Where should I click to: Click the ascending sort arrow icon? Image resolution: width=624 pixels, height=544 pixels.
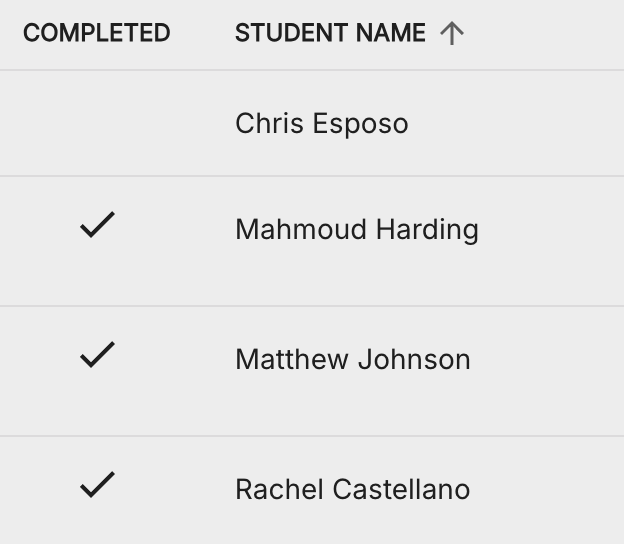(x=452, y=33)
